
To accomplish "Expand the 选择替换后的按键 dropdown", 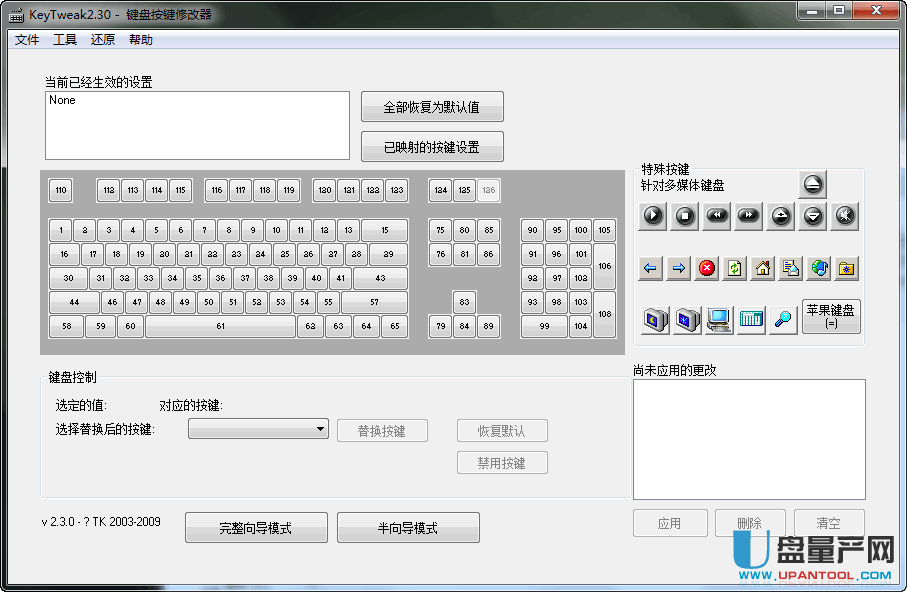I will pos(258,429).
